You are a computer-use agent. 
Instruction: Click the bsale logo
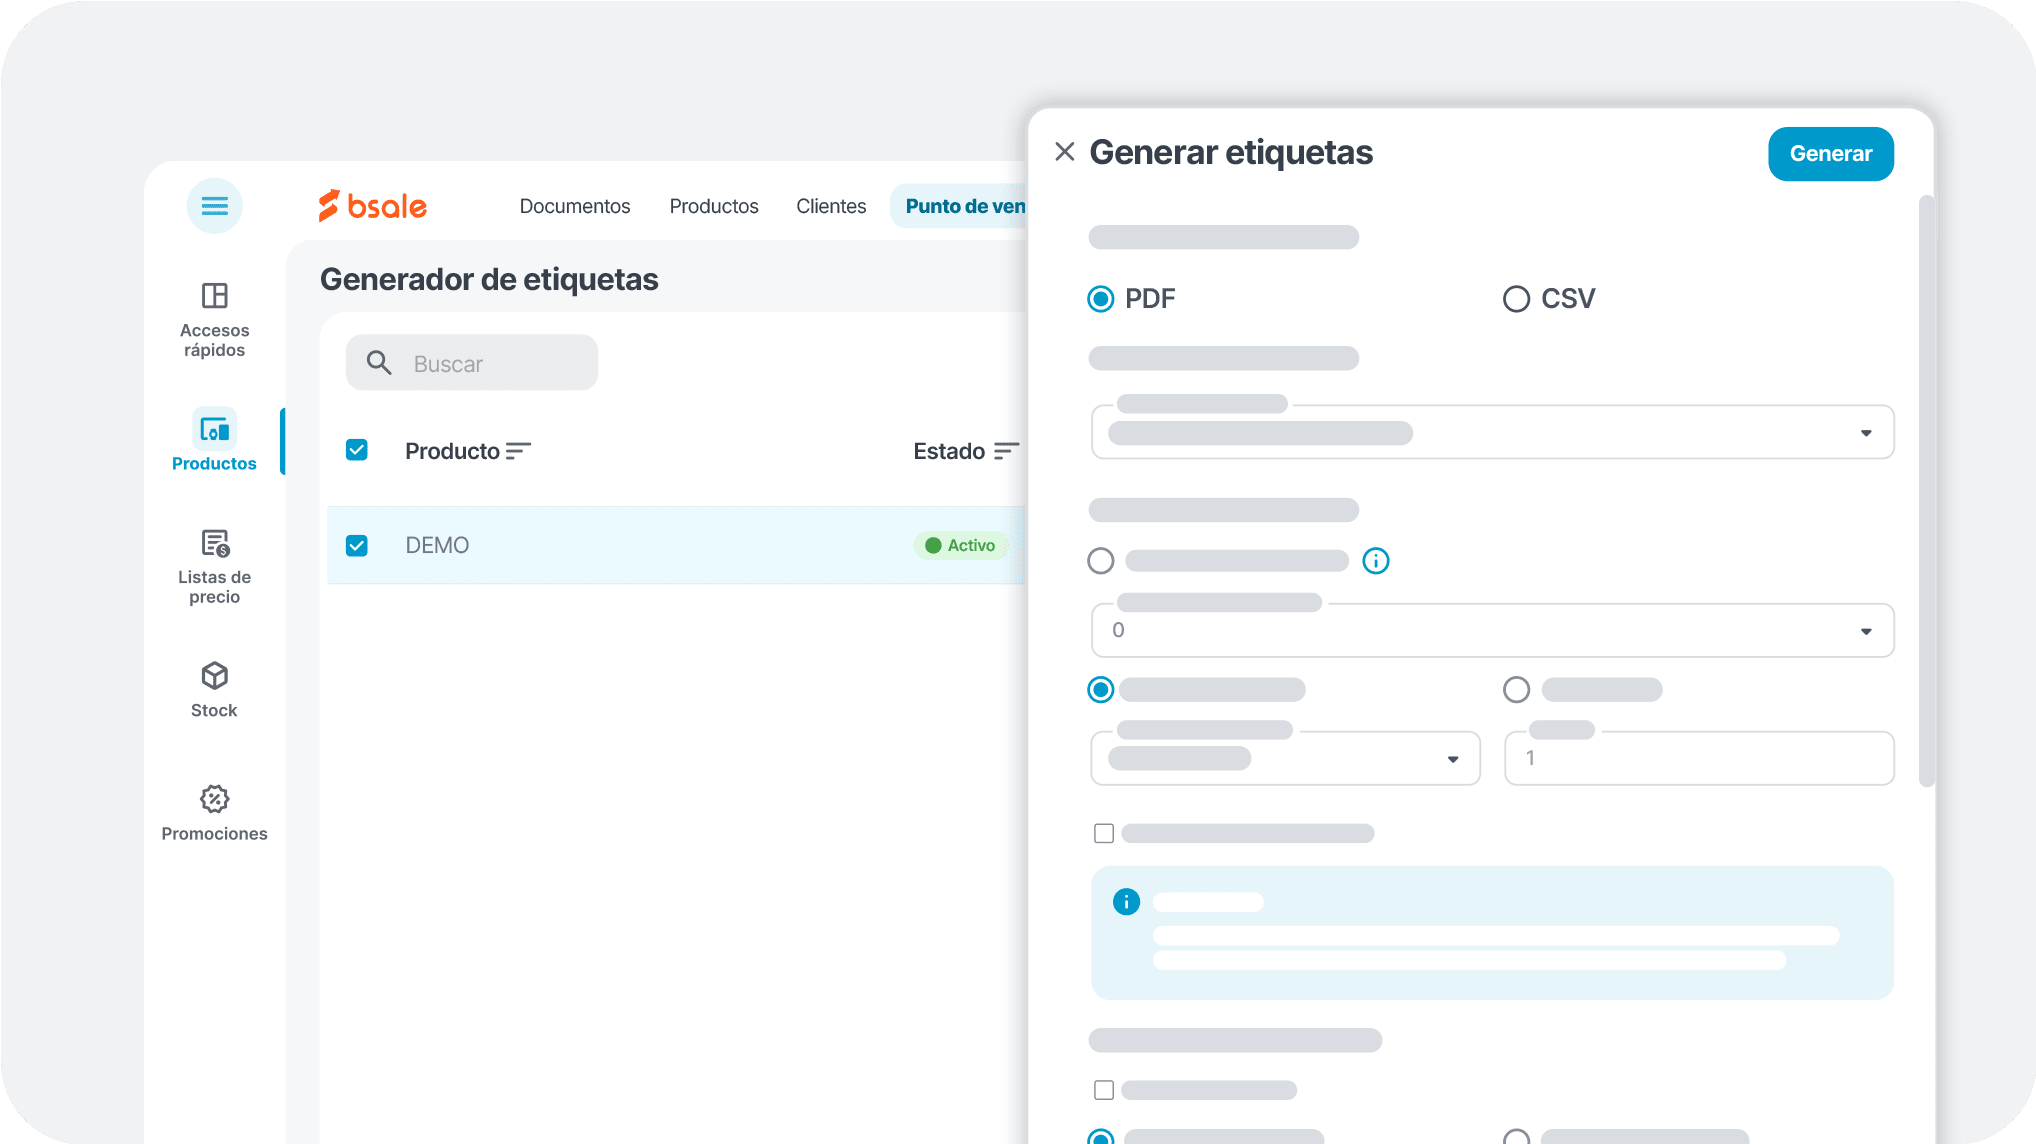pos(372,205)
